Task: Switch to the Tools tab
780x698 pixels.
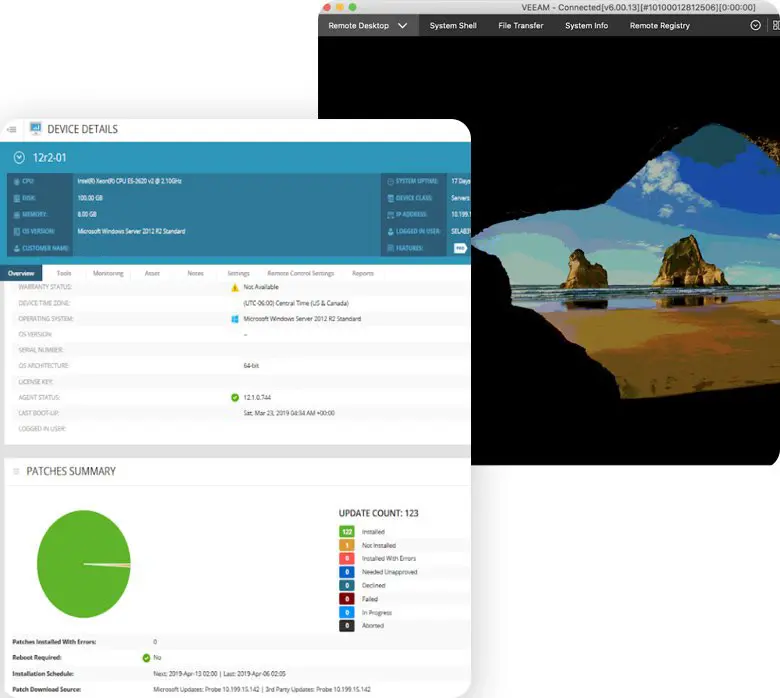Action: (x=64, y=273)
